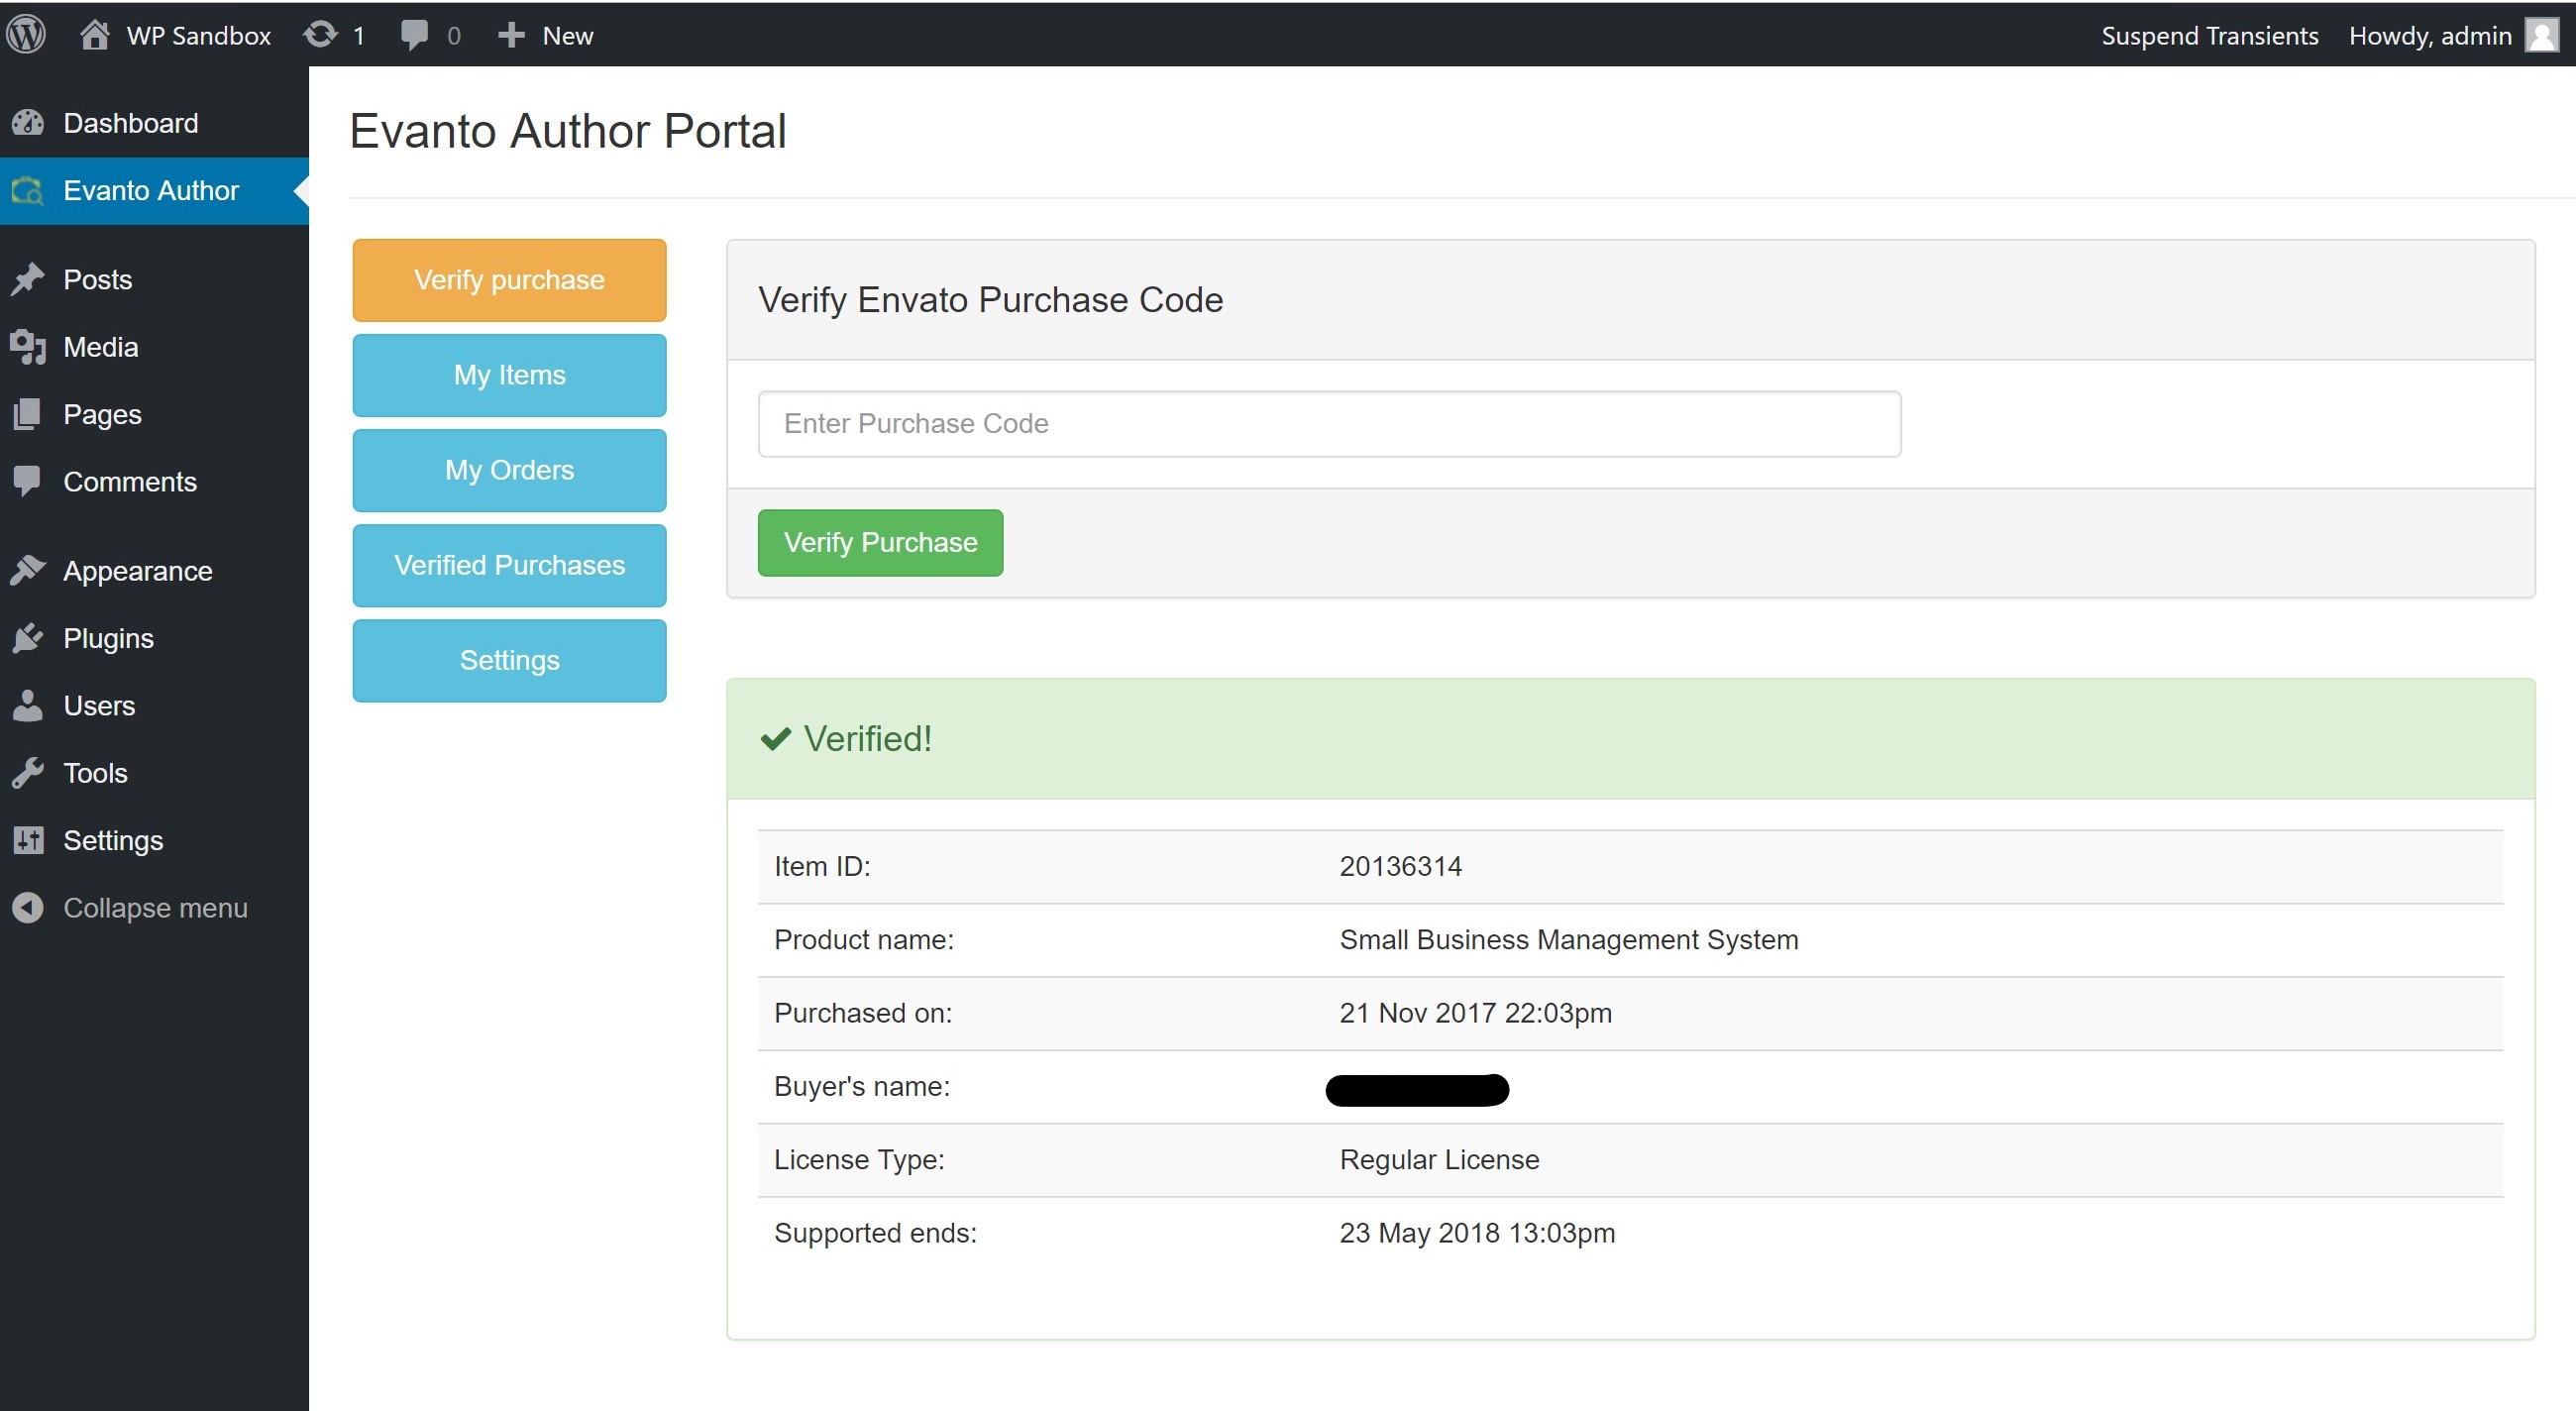Click Suspend Transients in admin bar
Image resolution: width=2576 pixels, height=1411 pixels.
tap(2209, 35)
